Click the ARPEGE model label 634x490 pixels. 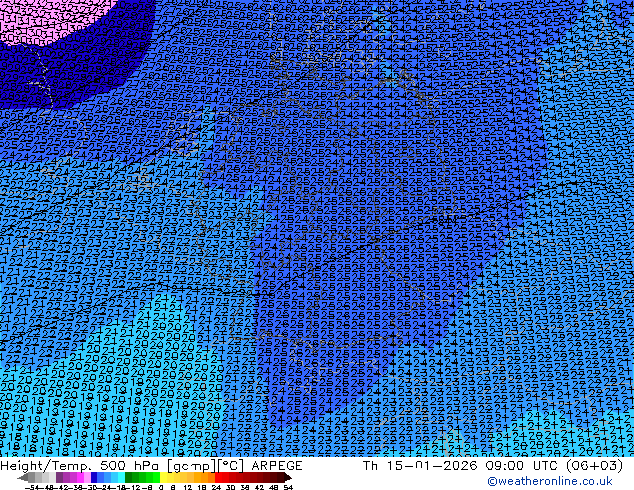click(277, 466)
